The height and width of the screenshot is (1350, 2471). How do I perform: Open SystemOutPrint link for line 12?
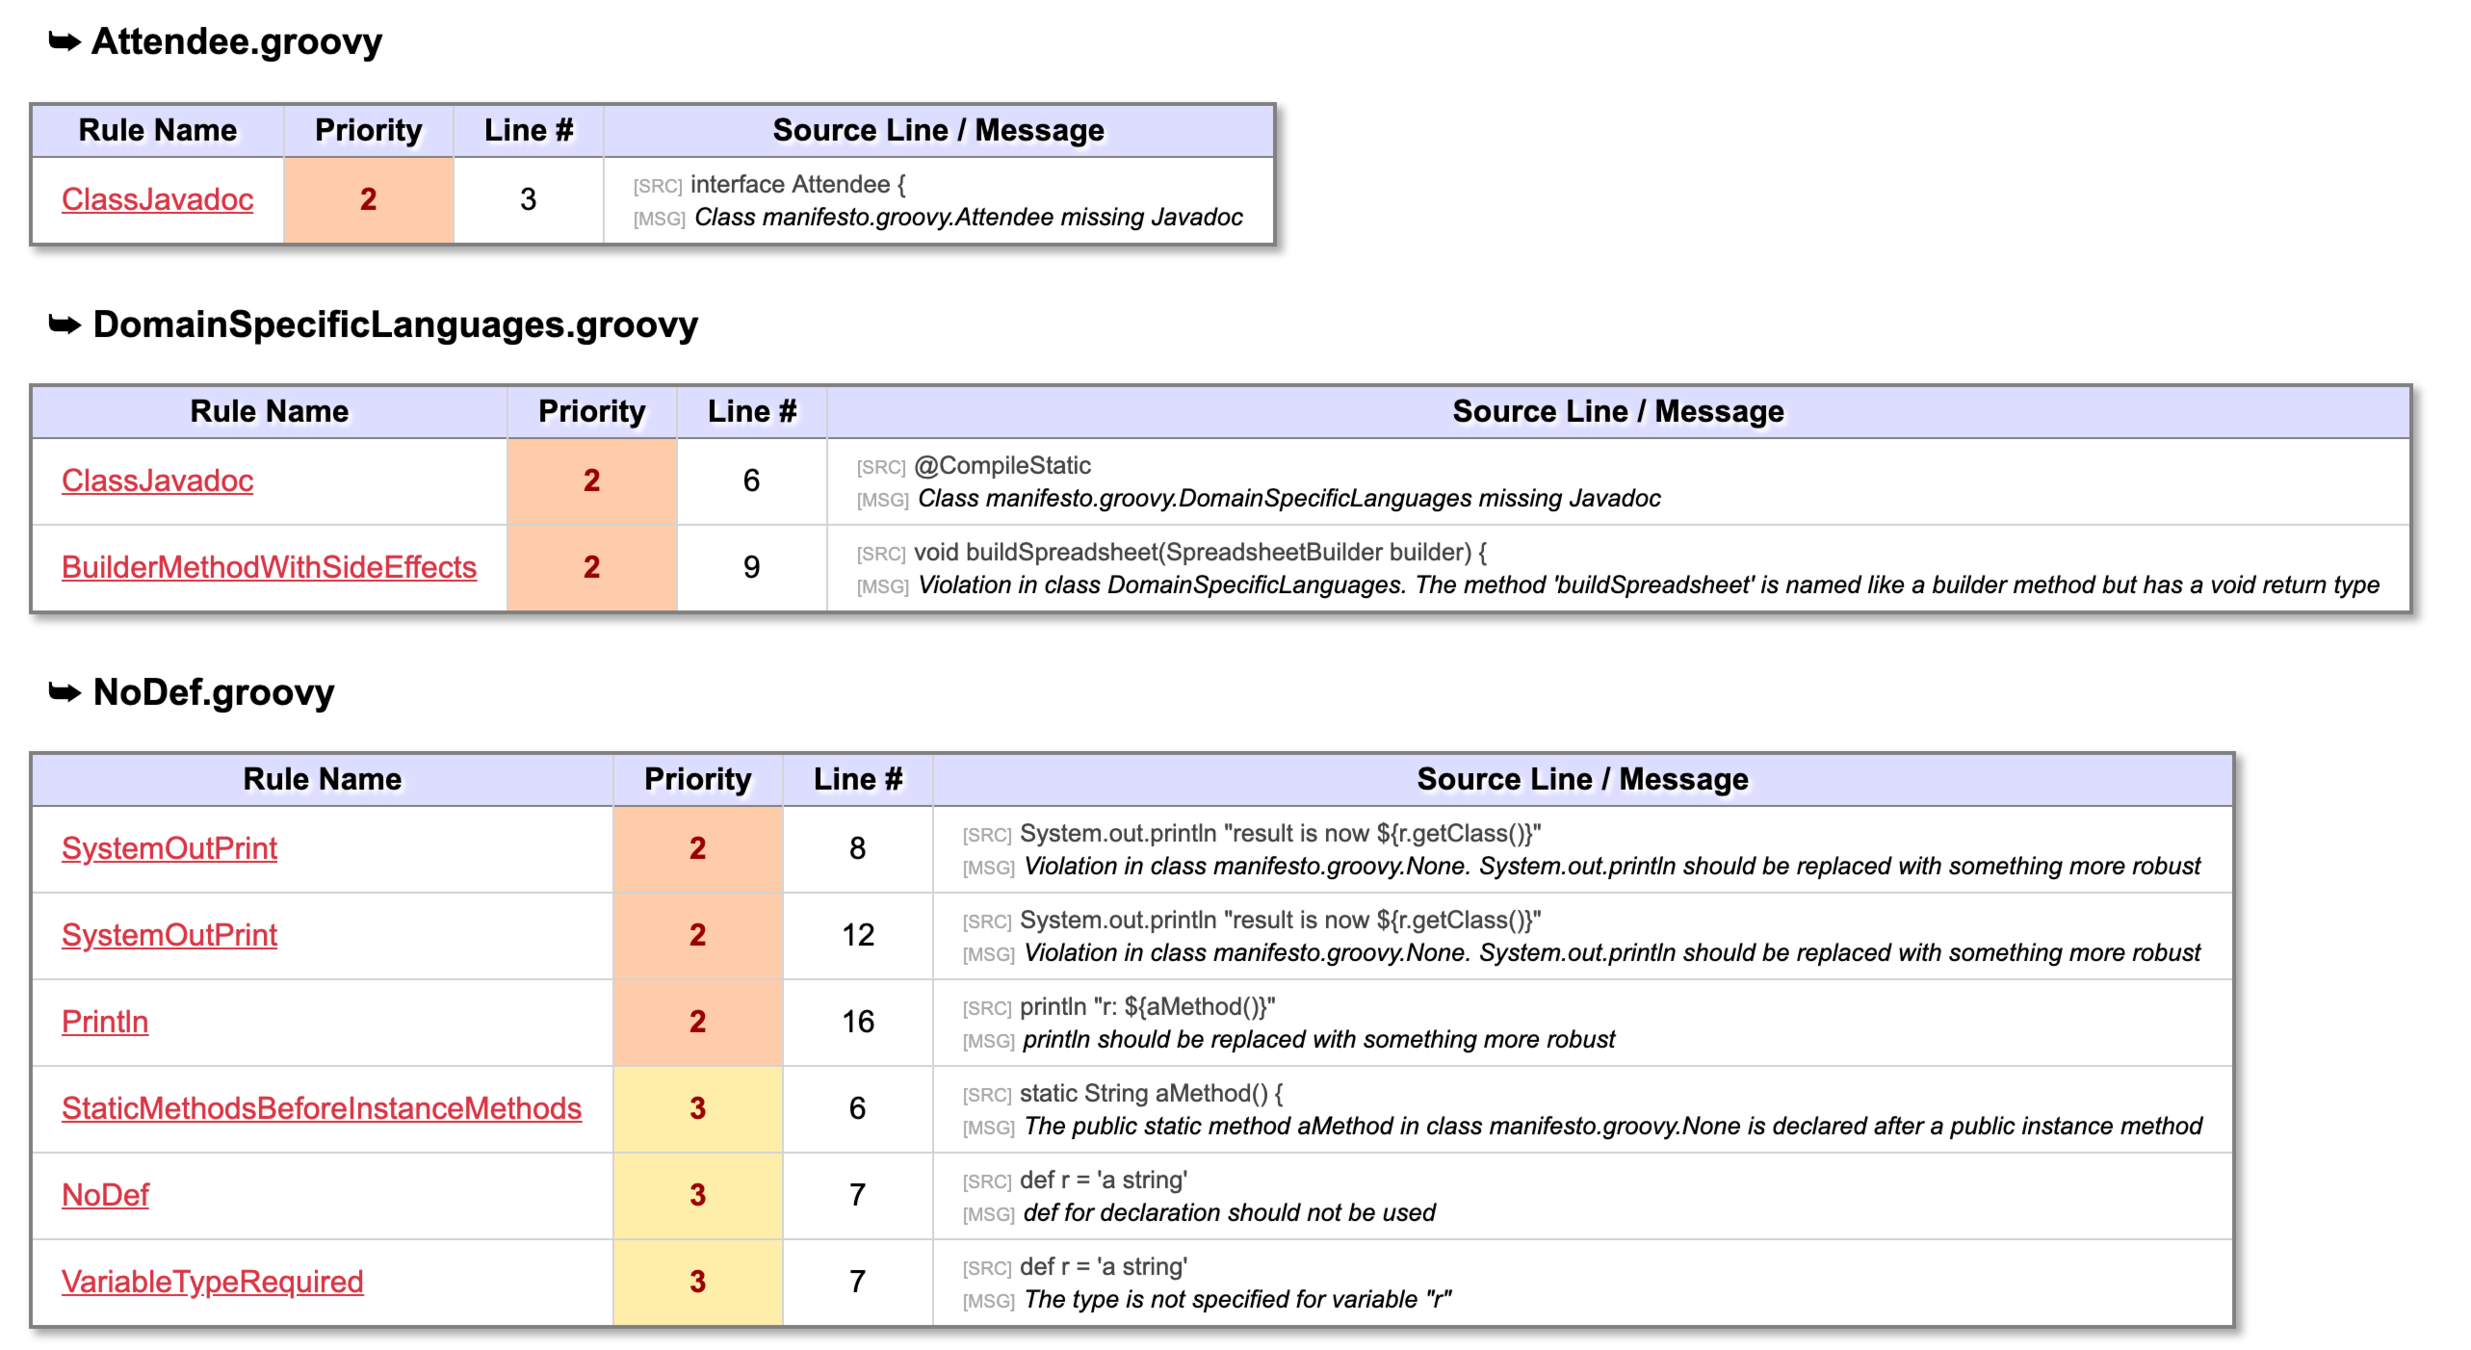click(169, 935)
